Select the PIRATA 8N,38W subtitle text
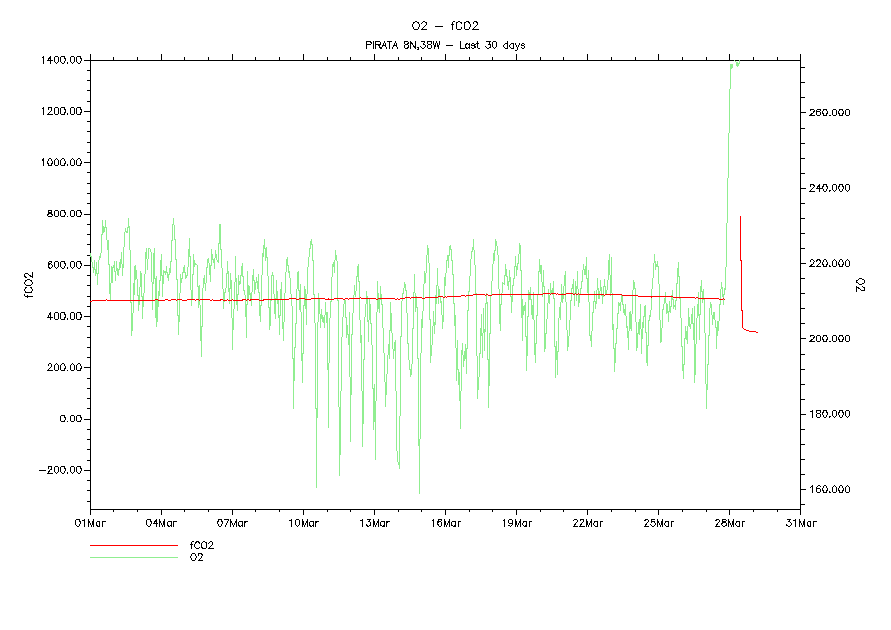 point(445,45)
